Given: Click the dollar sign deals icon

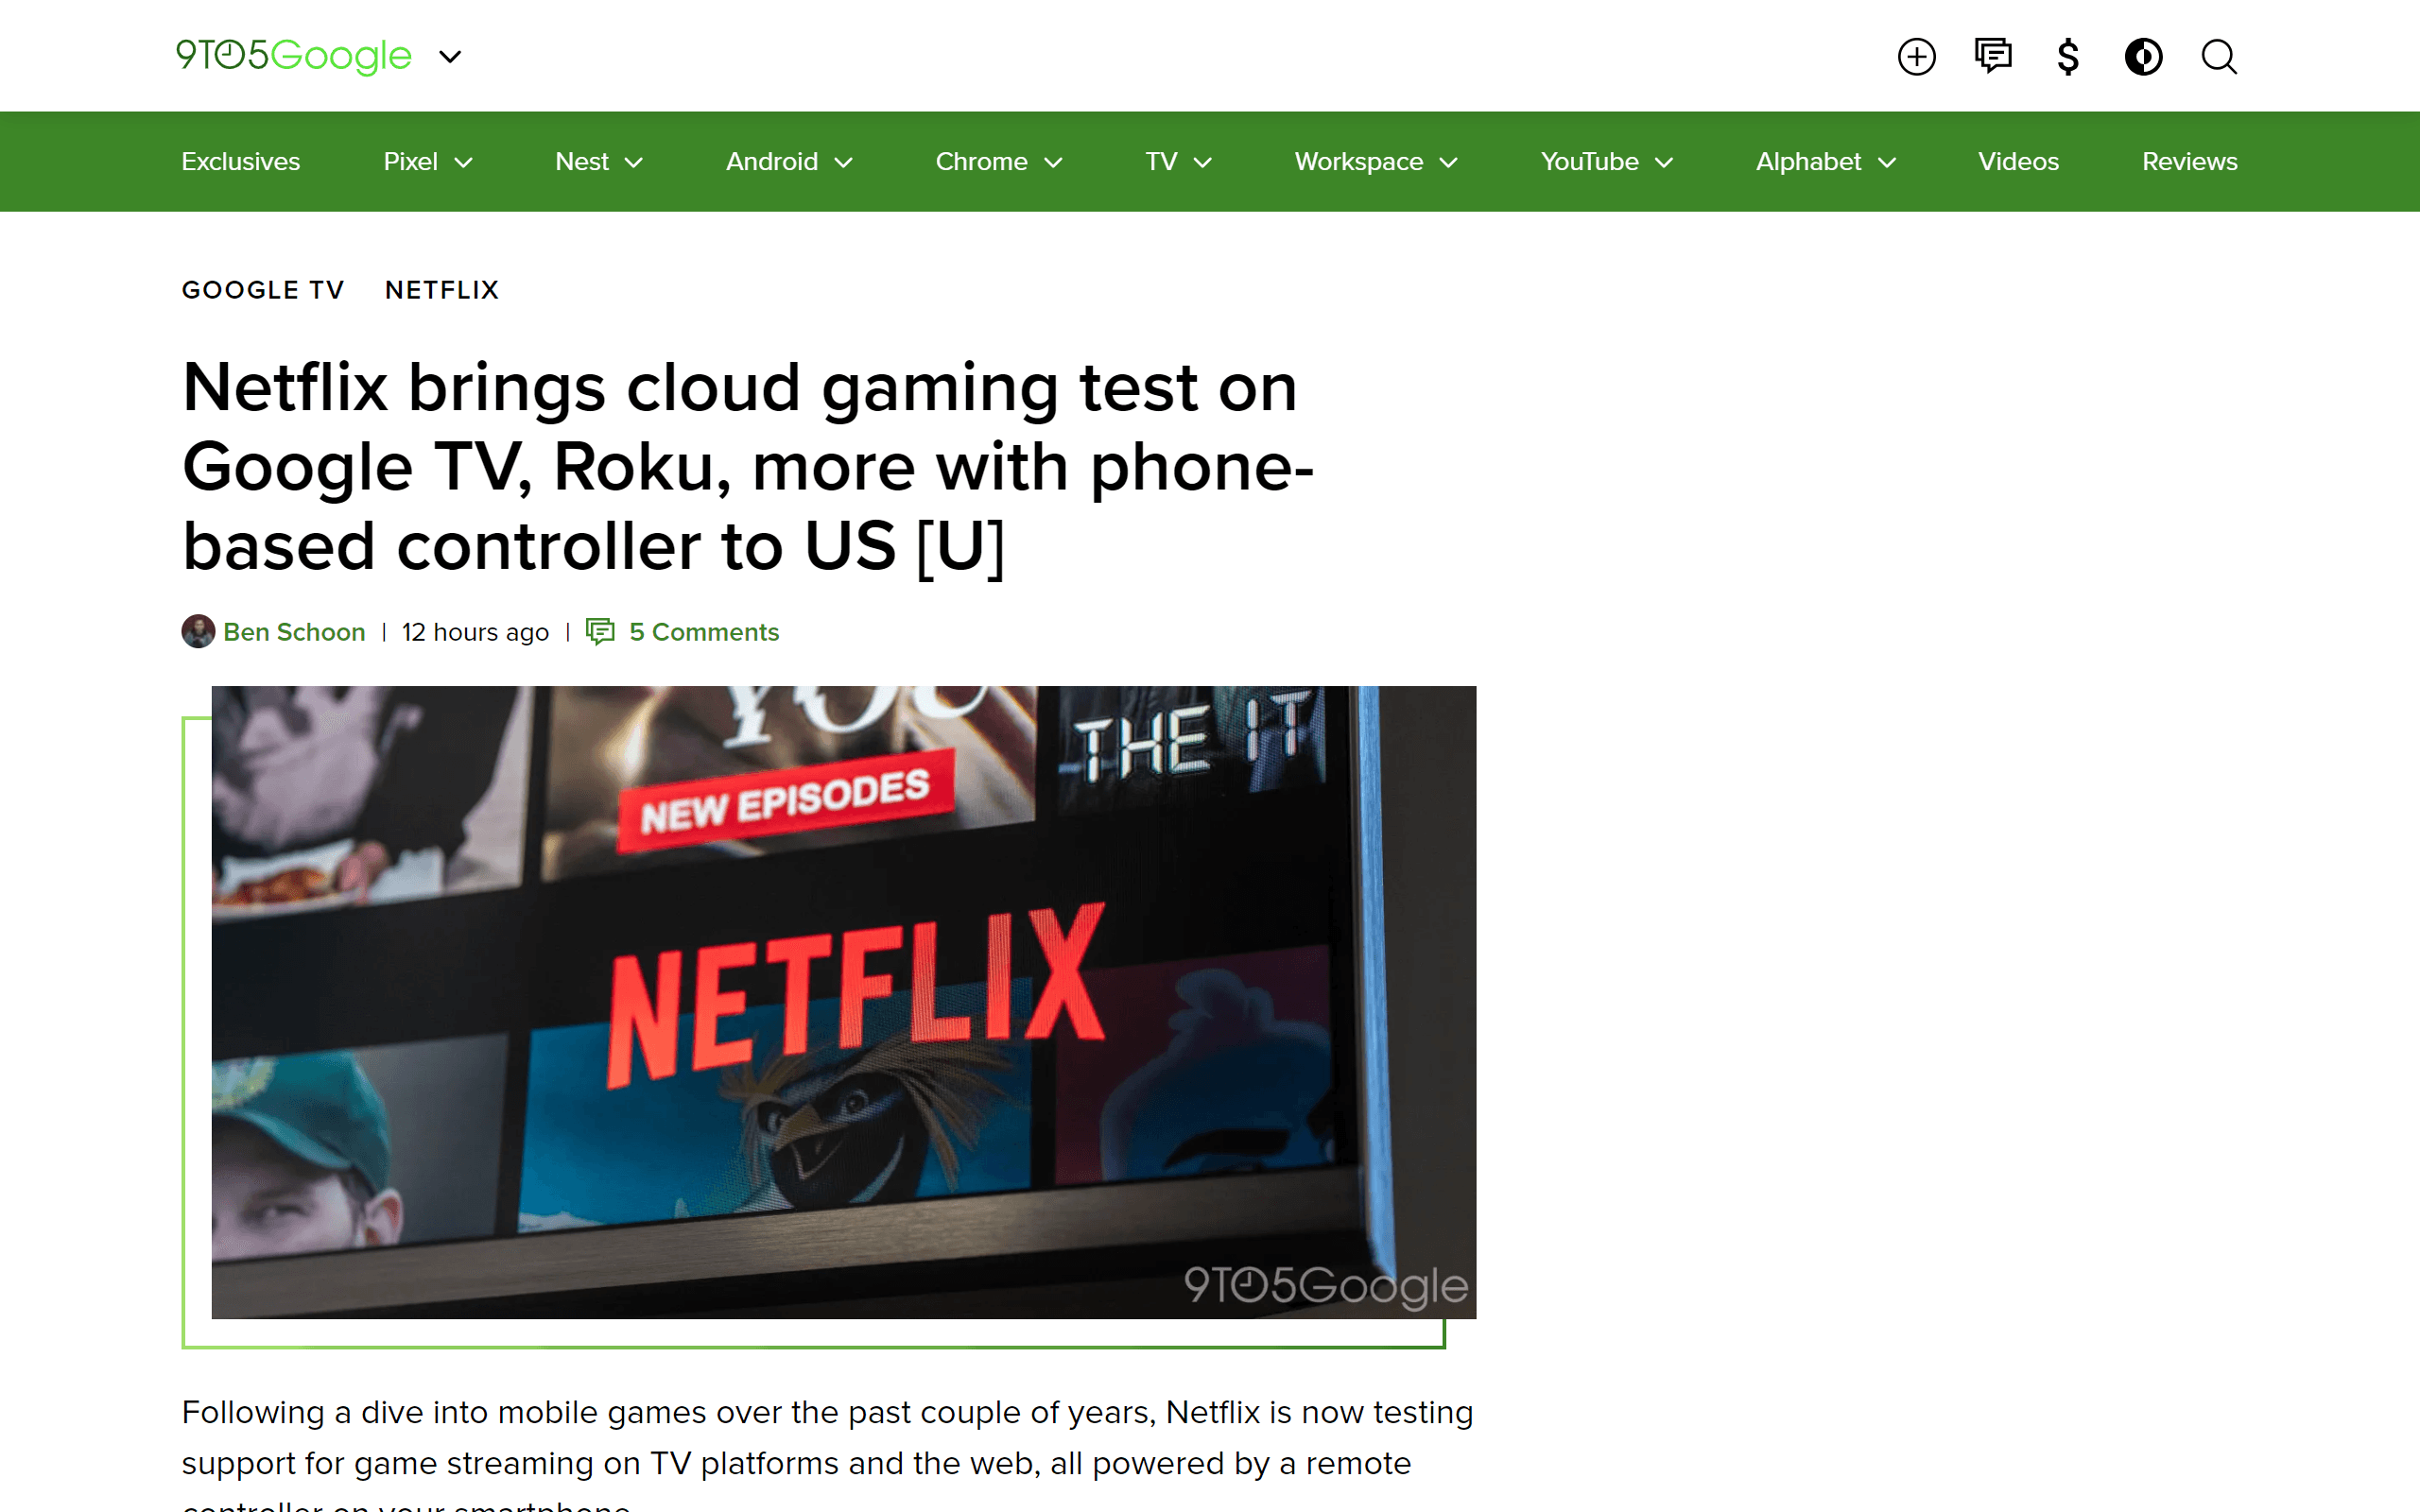Looking at the screenshot, I should point(2068,56).
